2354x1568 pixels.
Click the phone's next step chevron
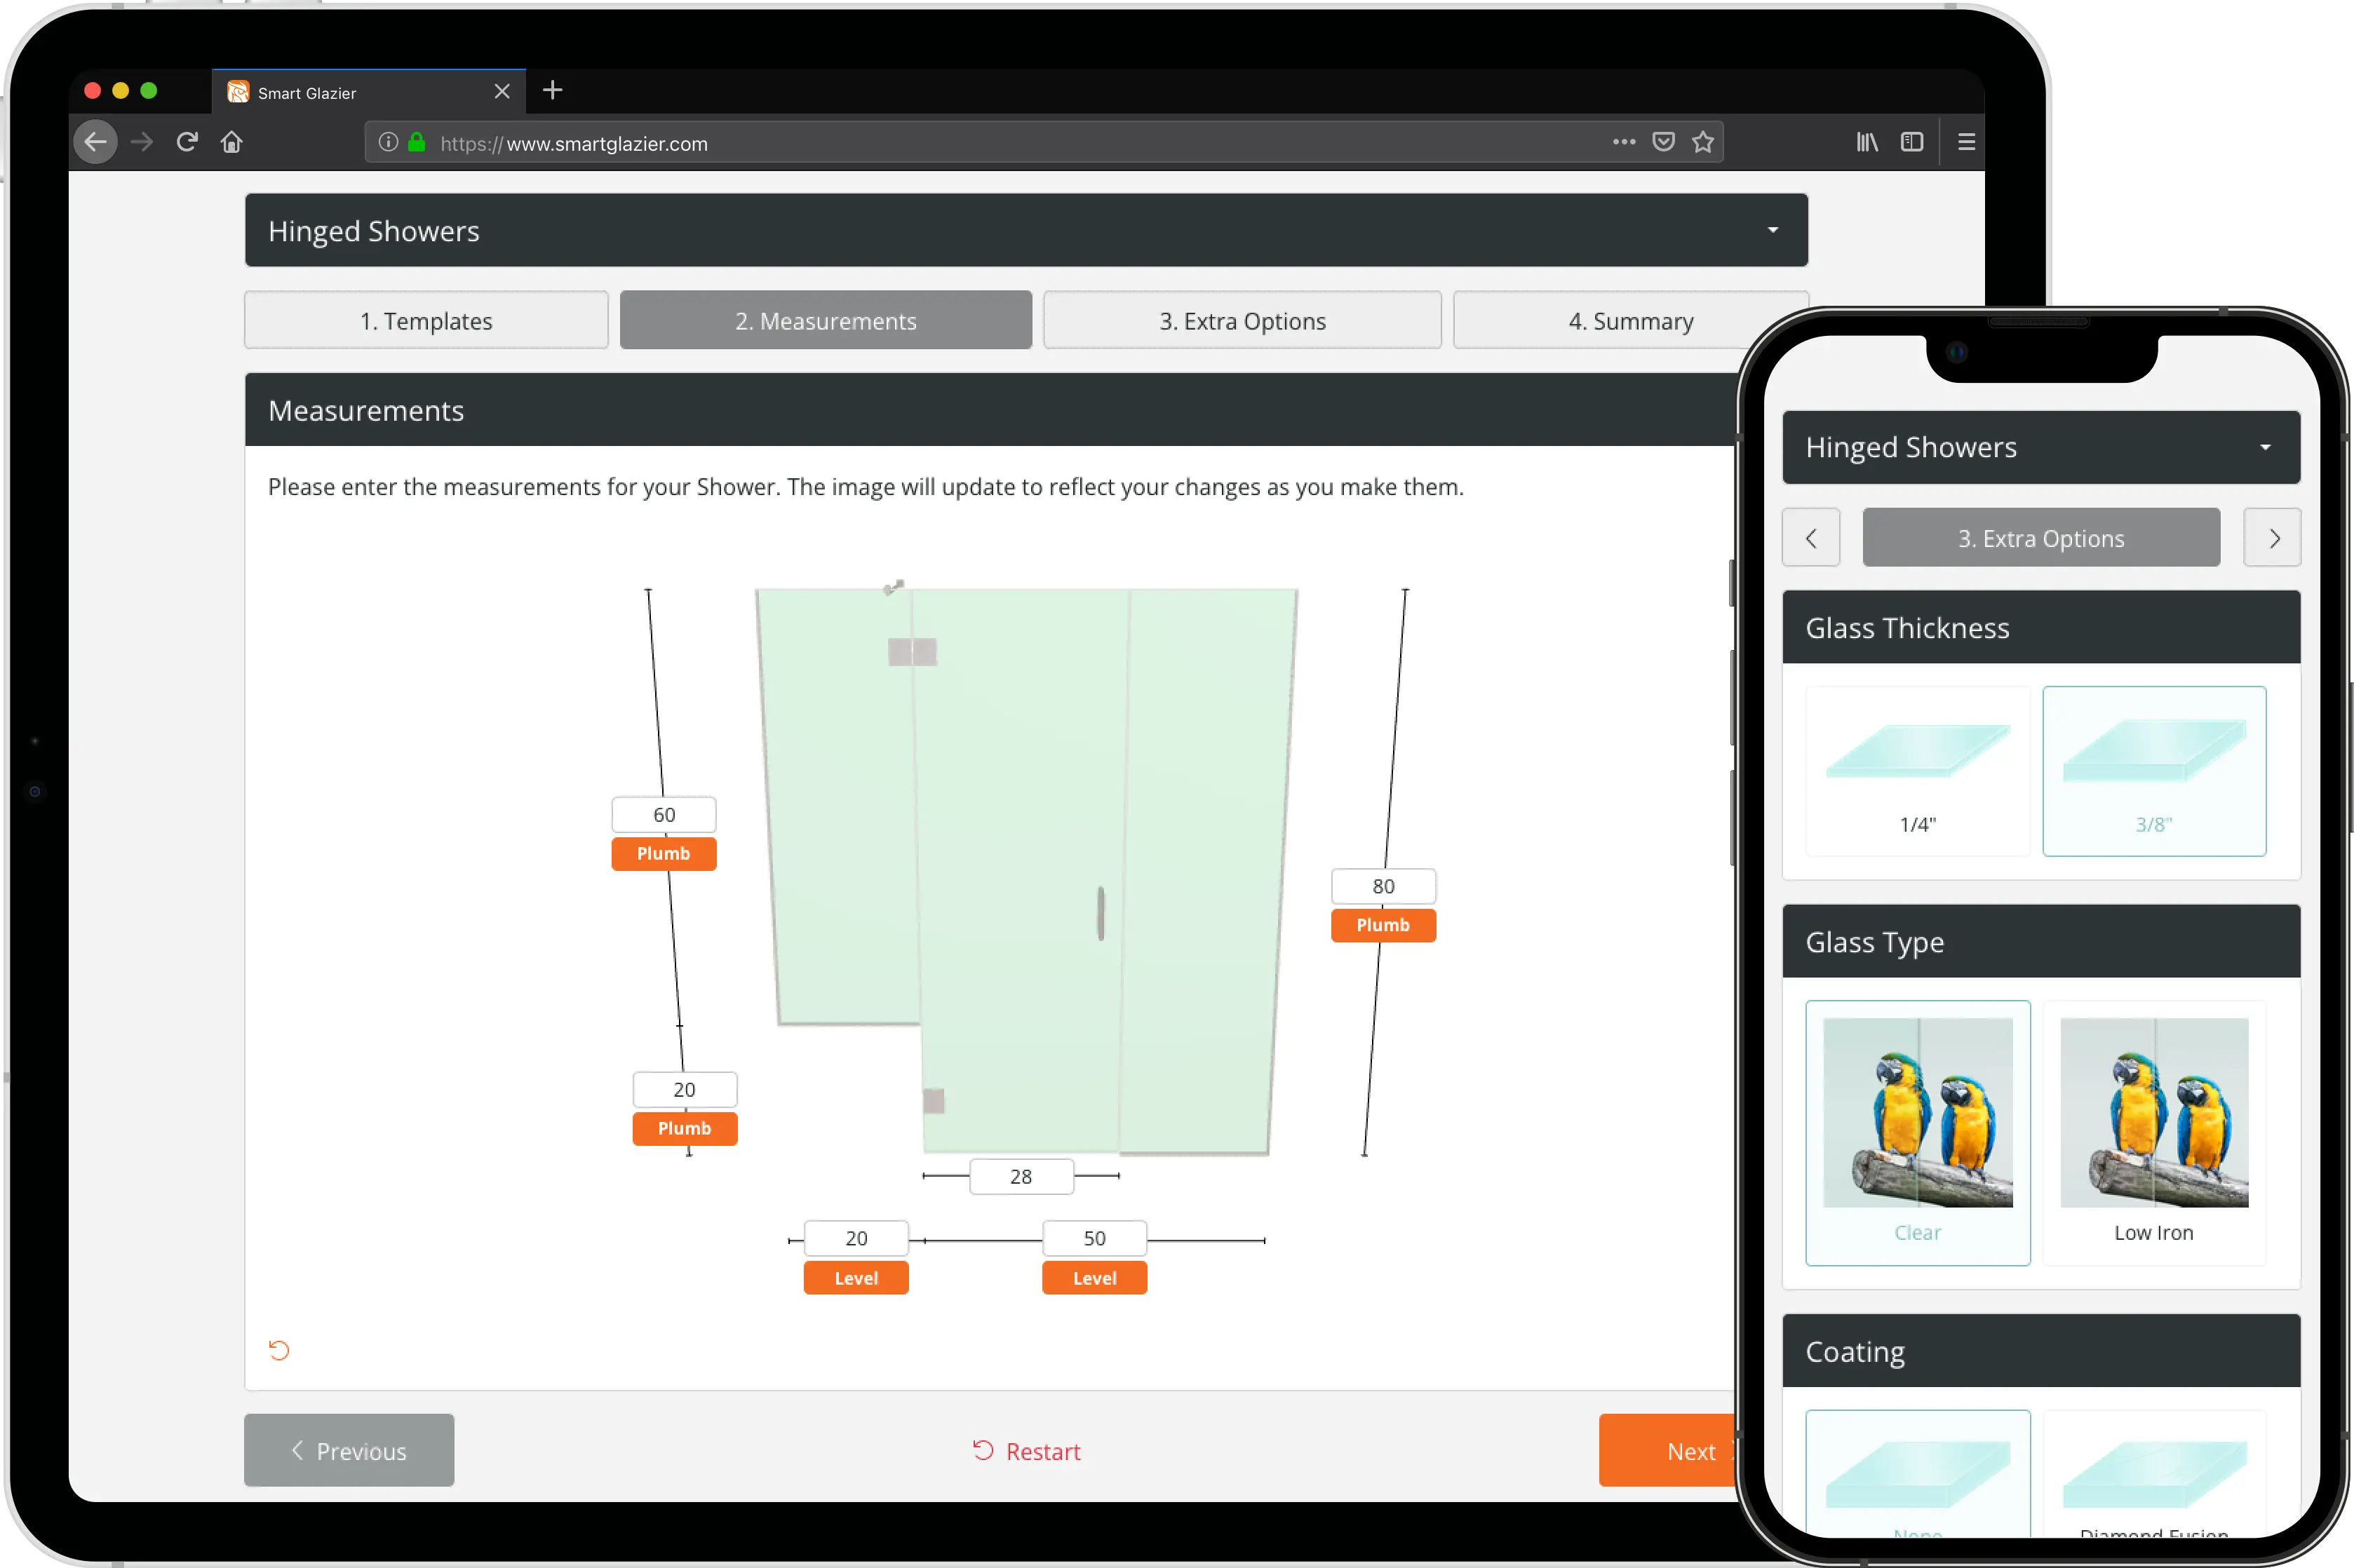(x=2272, y=538)
